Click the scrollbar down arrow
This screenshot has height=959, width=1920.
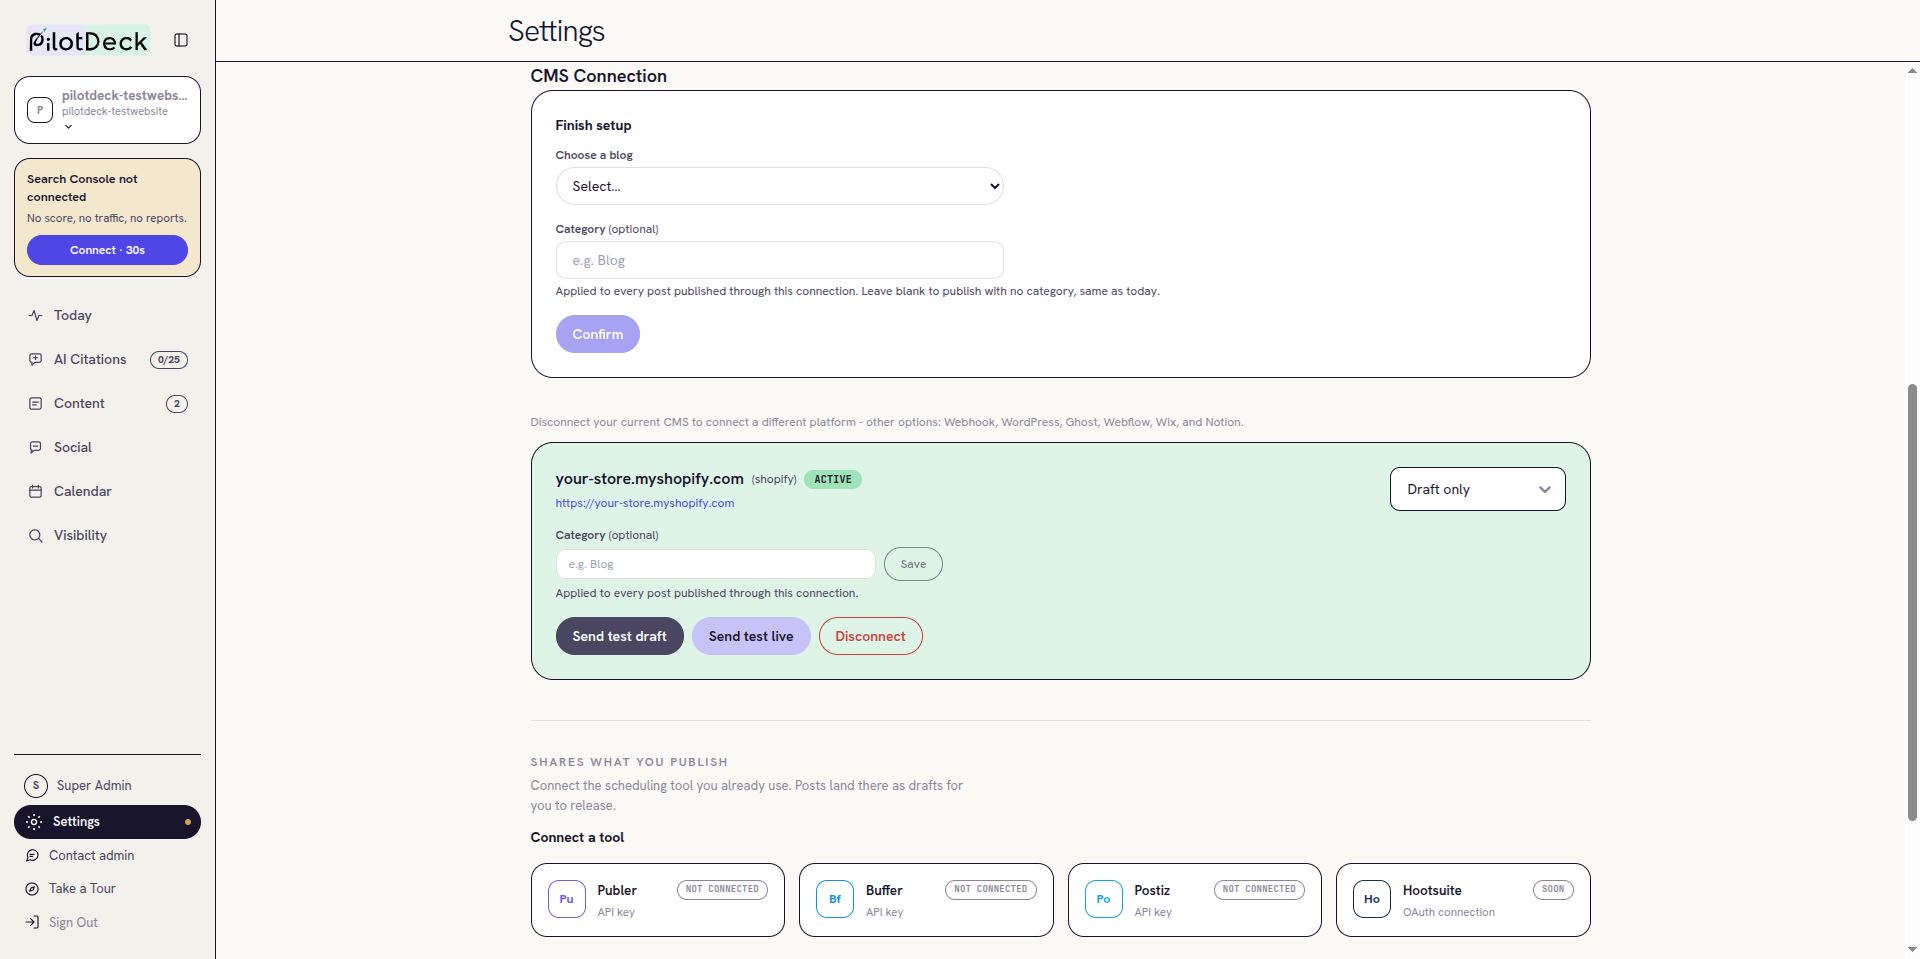click(x=1912, y=949)
